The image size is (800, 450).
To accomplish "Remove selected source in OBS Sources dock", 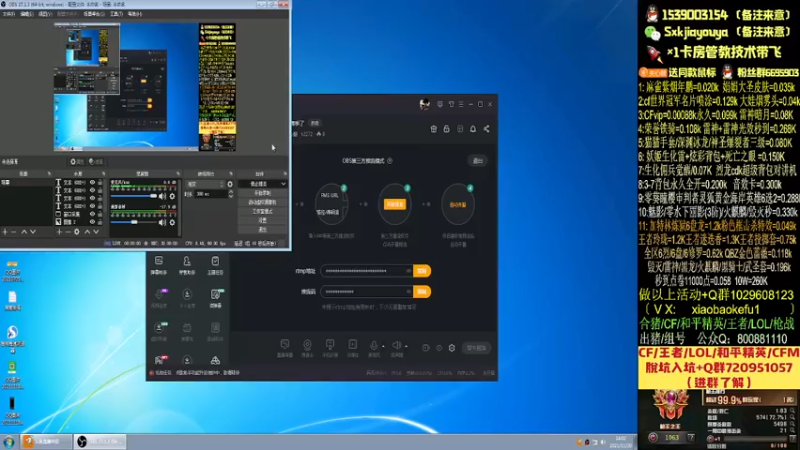I will pyautogui.click(x=68, y=232).
